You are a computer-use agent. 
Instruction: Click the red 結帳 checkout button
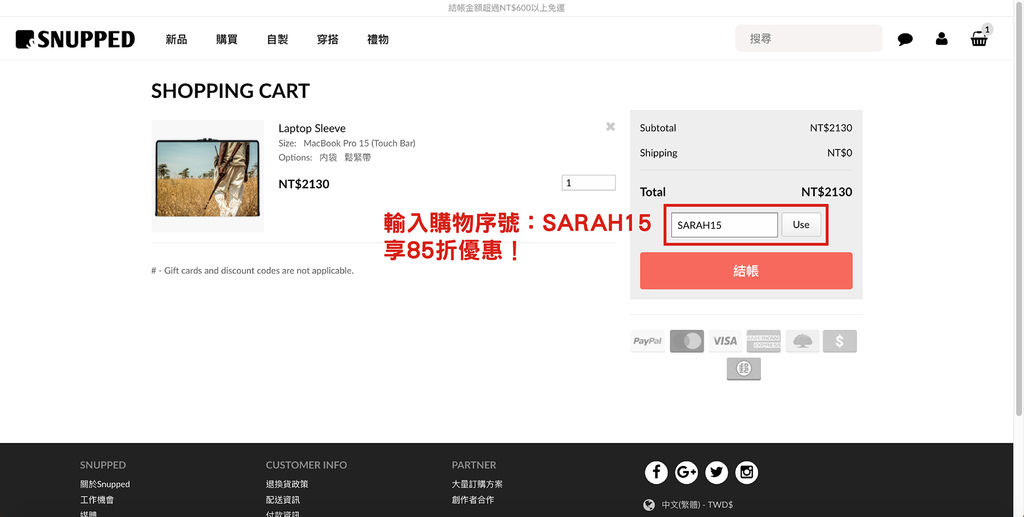pos(746,271)
